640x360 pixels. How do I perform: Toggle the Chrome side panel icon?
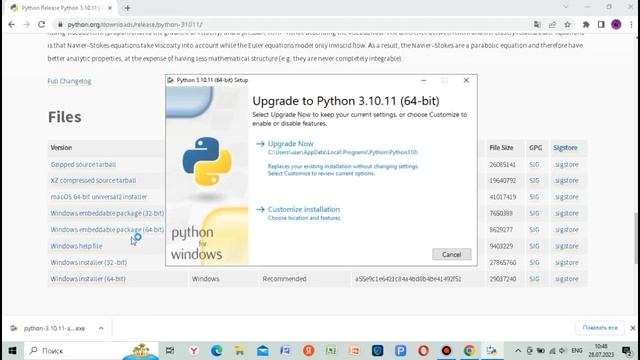pos(601,24)
